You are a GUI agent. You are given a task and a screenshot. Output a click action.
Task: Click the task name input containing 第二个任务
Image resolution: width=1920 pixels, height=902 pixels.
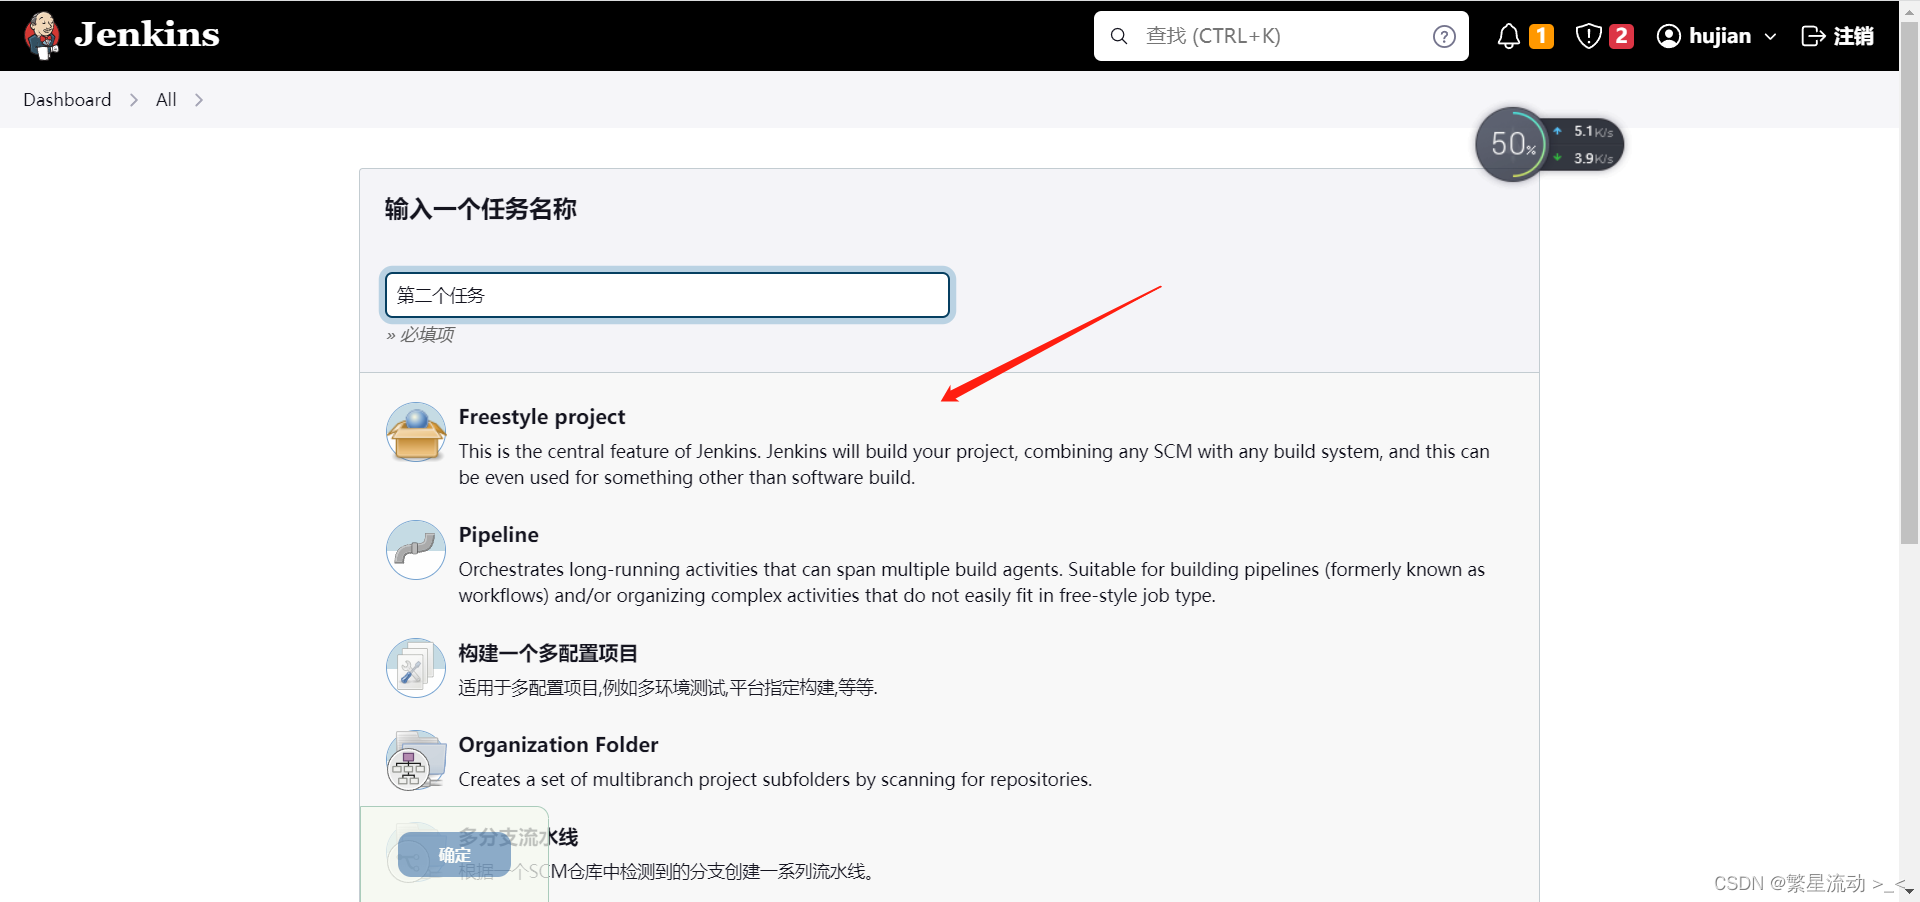point(667,295)
